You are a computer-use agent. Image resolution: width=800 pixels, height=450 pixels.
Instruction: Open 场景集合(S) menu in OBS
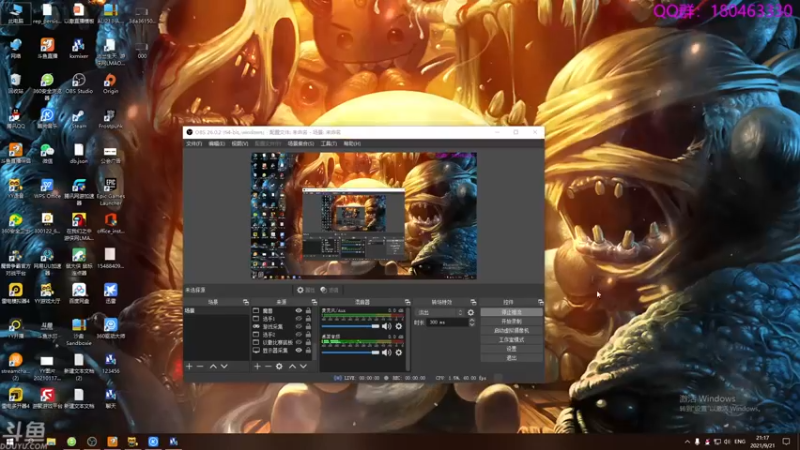[301, 144]
